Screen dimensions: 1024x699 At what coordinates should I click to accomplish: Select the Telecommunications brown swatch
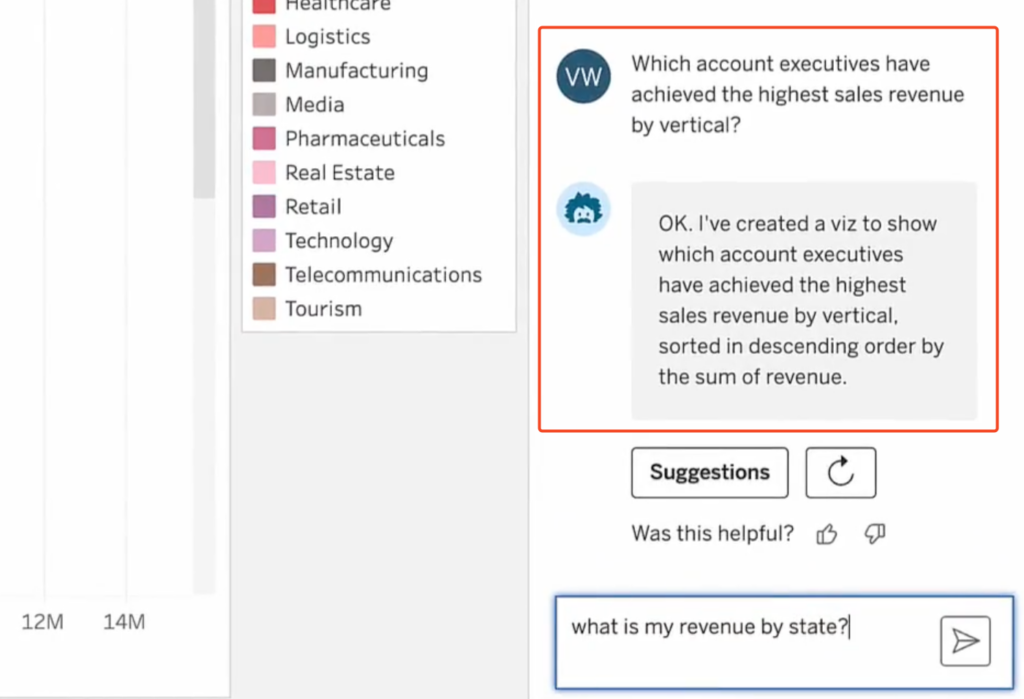coord(263,274)
